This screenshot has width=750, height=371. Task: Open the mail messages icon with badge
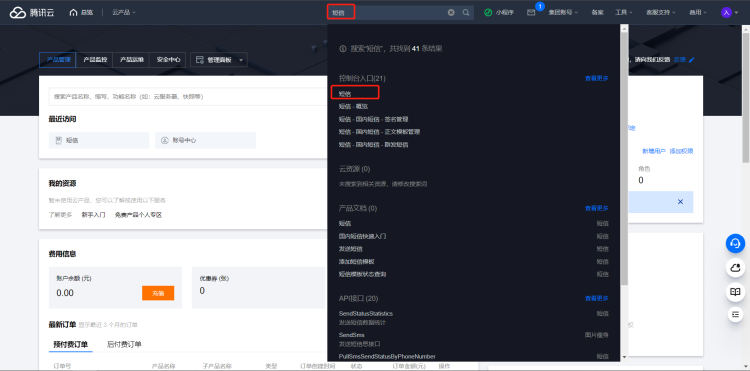click(531, 12)
